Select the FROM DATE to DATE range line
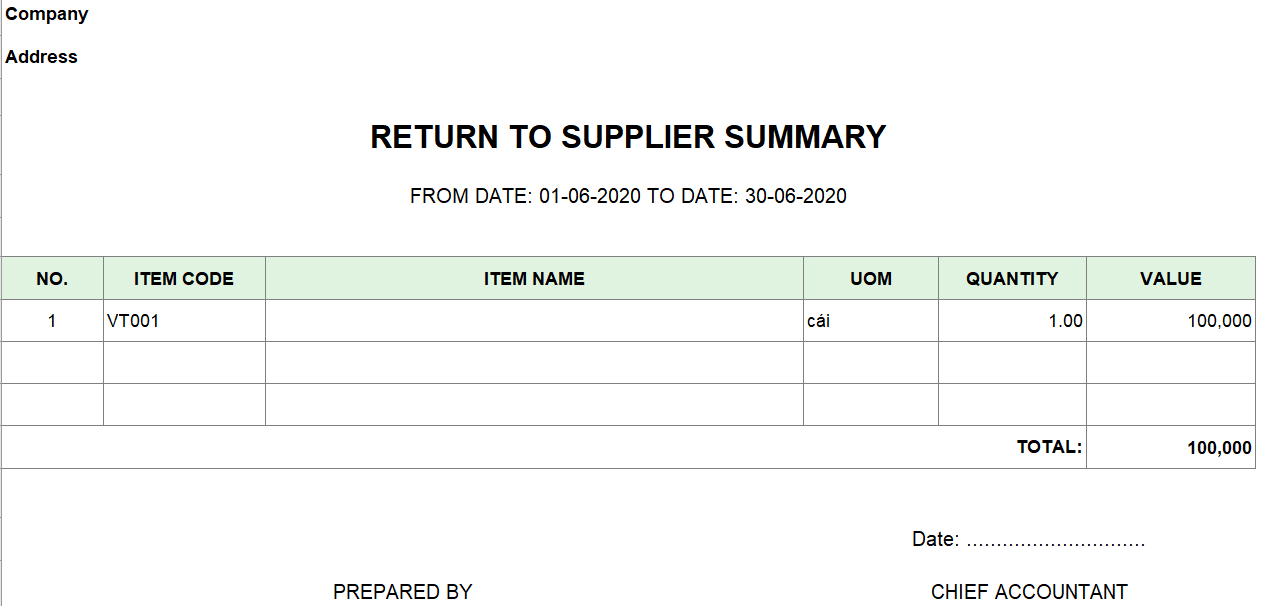Viewport: 1269px width, 606px height. click(628, 196)
